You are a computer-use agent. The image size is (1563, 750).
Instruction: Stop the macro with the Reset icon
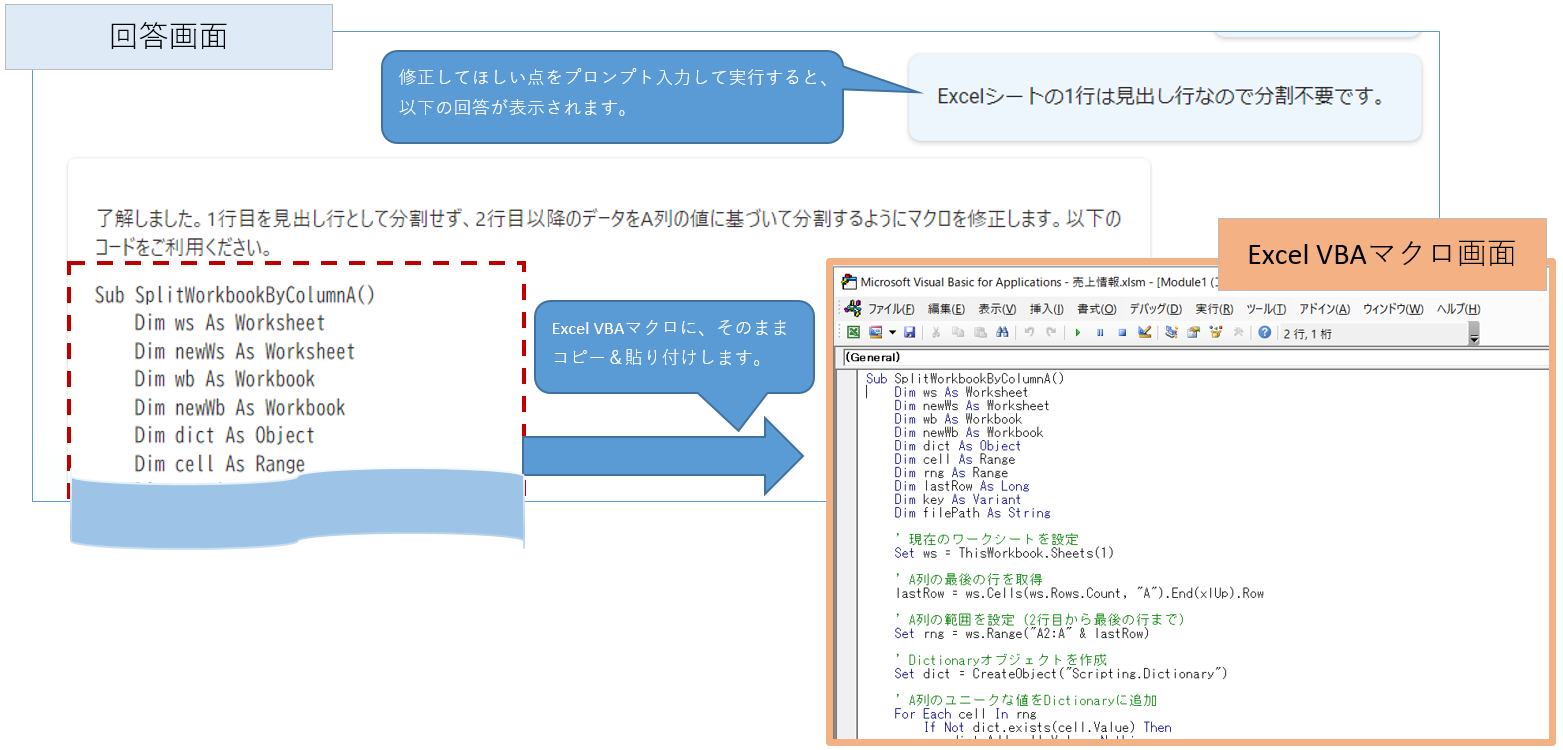(1122, 332)
